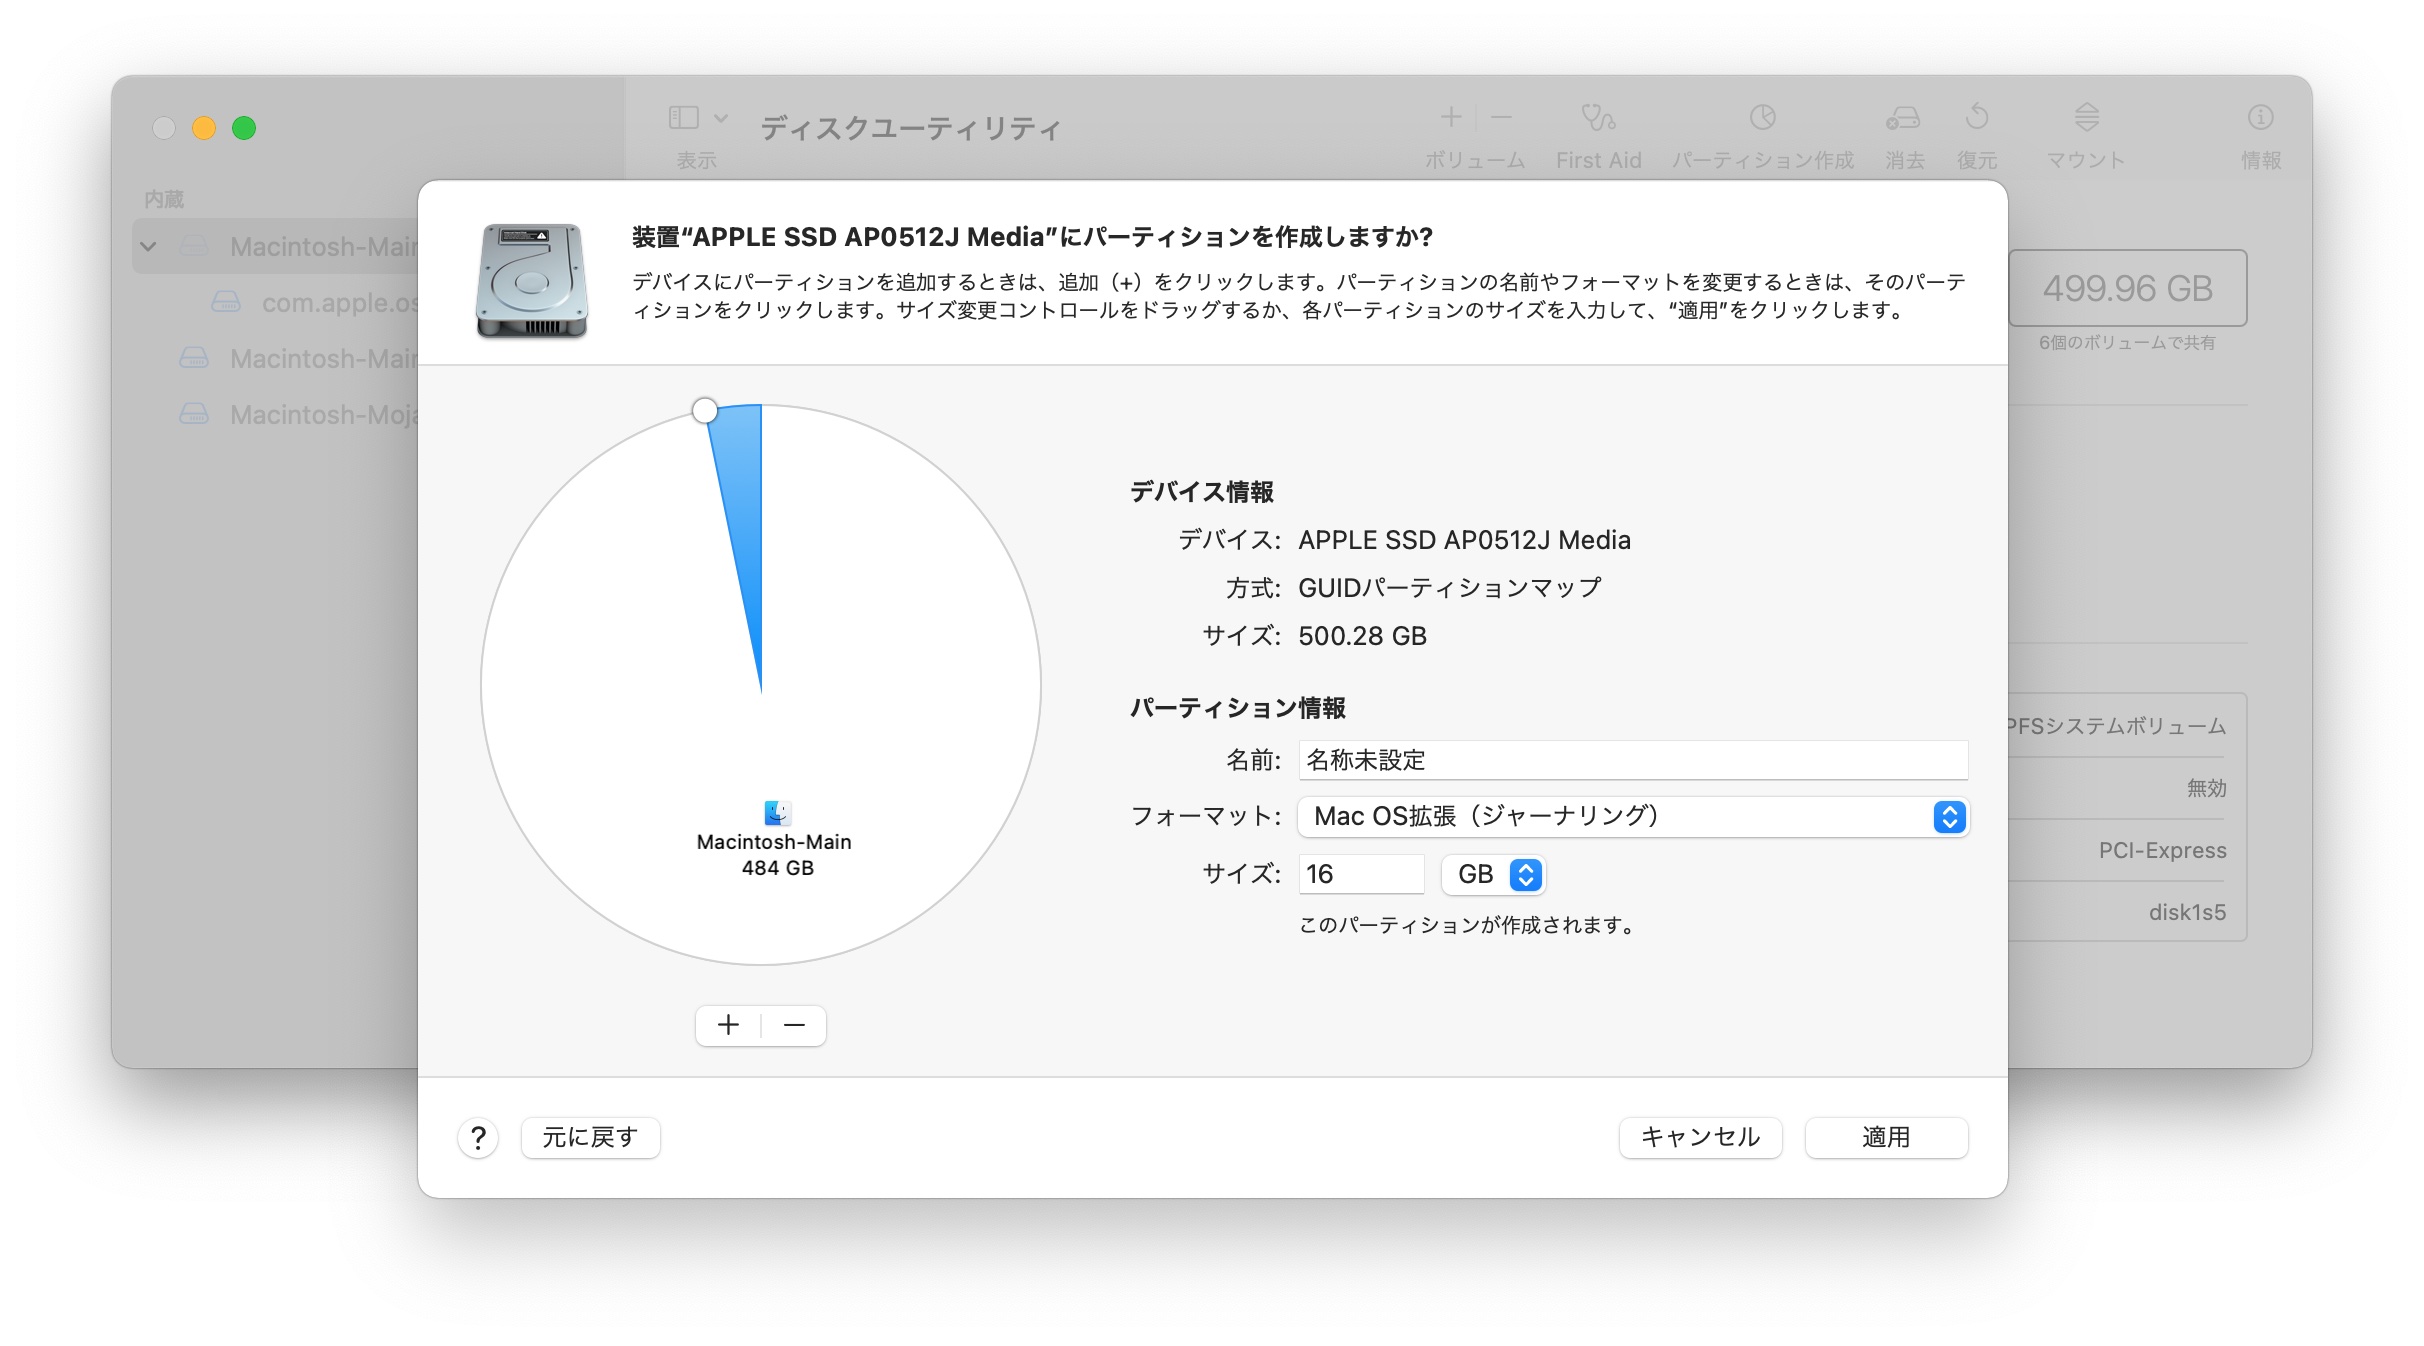Click the partition creation pie icon
This screenshot has width=2424, height=1346.
[x=1762, y=118]
